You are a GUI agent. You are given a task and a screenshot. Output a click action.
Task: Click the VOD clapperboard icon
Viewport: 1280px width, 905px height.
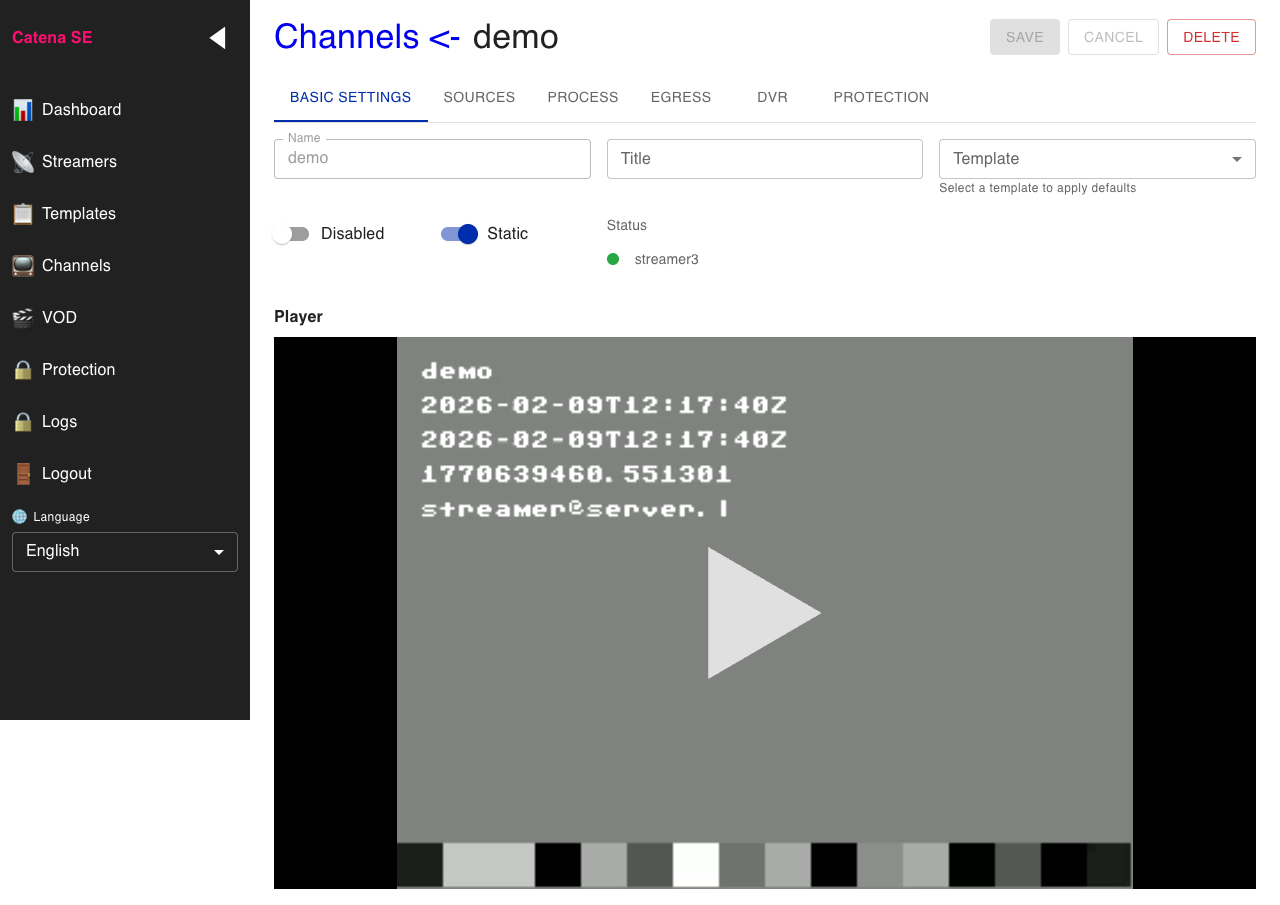(x=22, y=318)
